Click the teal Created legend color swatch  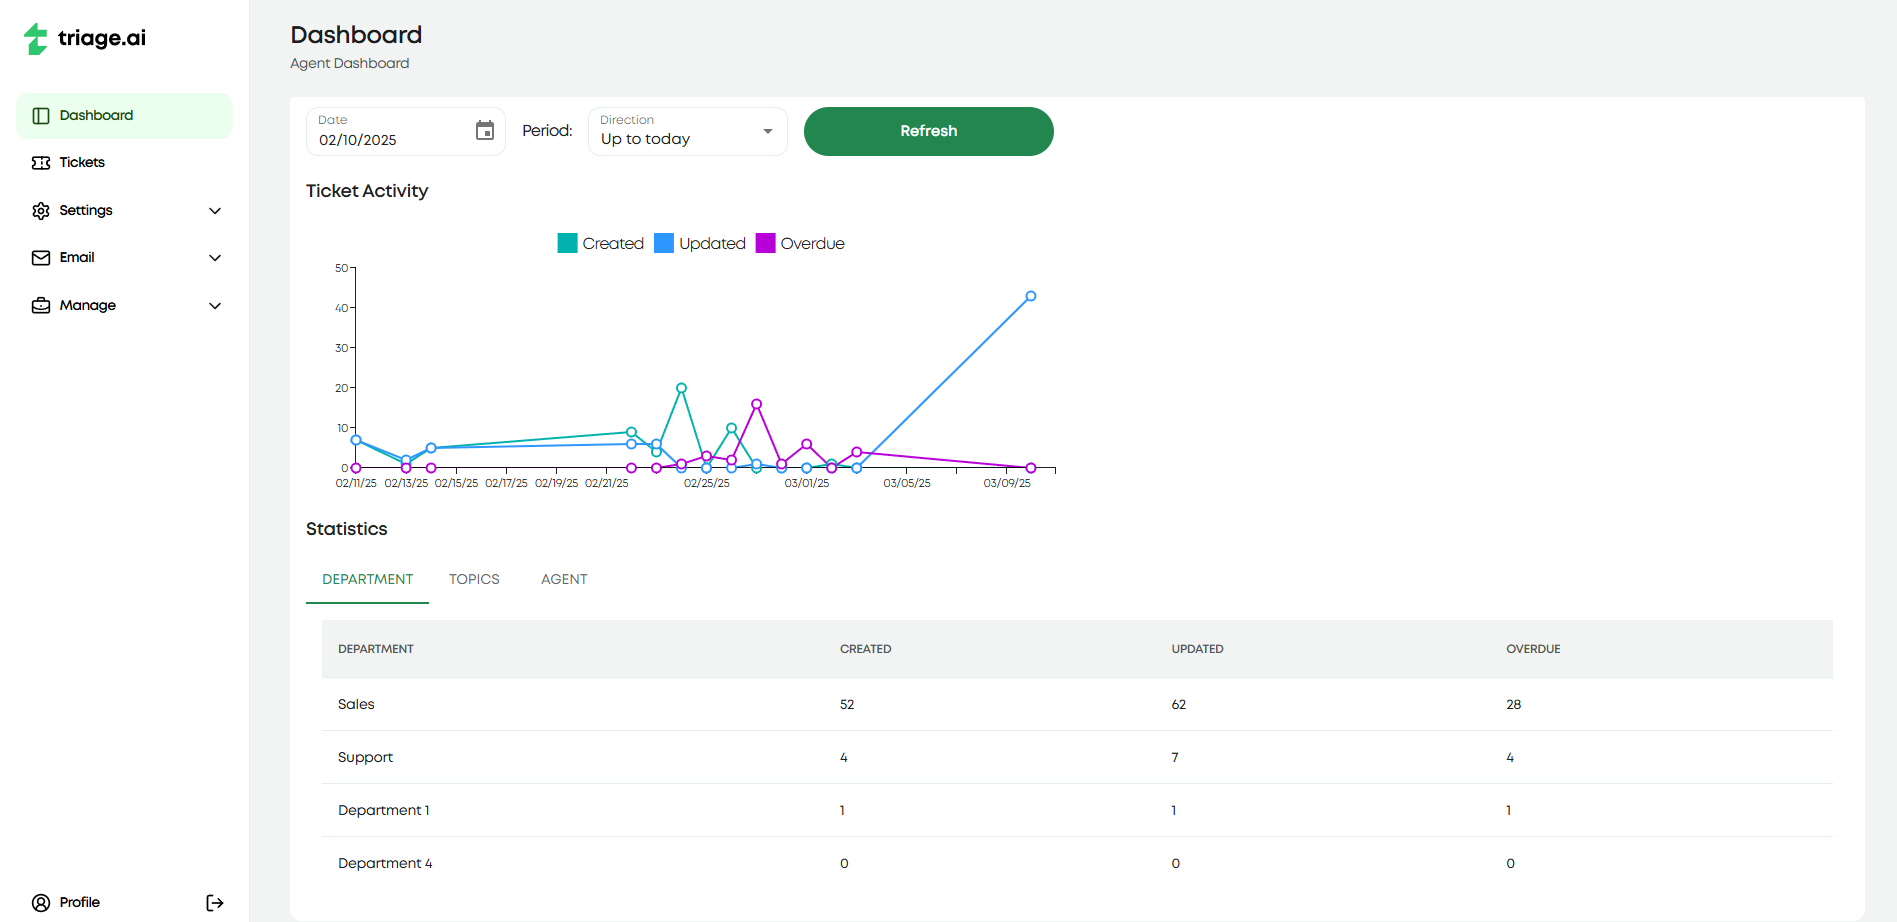(x=567, y=243)
